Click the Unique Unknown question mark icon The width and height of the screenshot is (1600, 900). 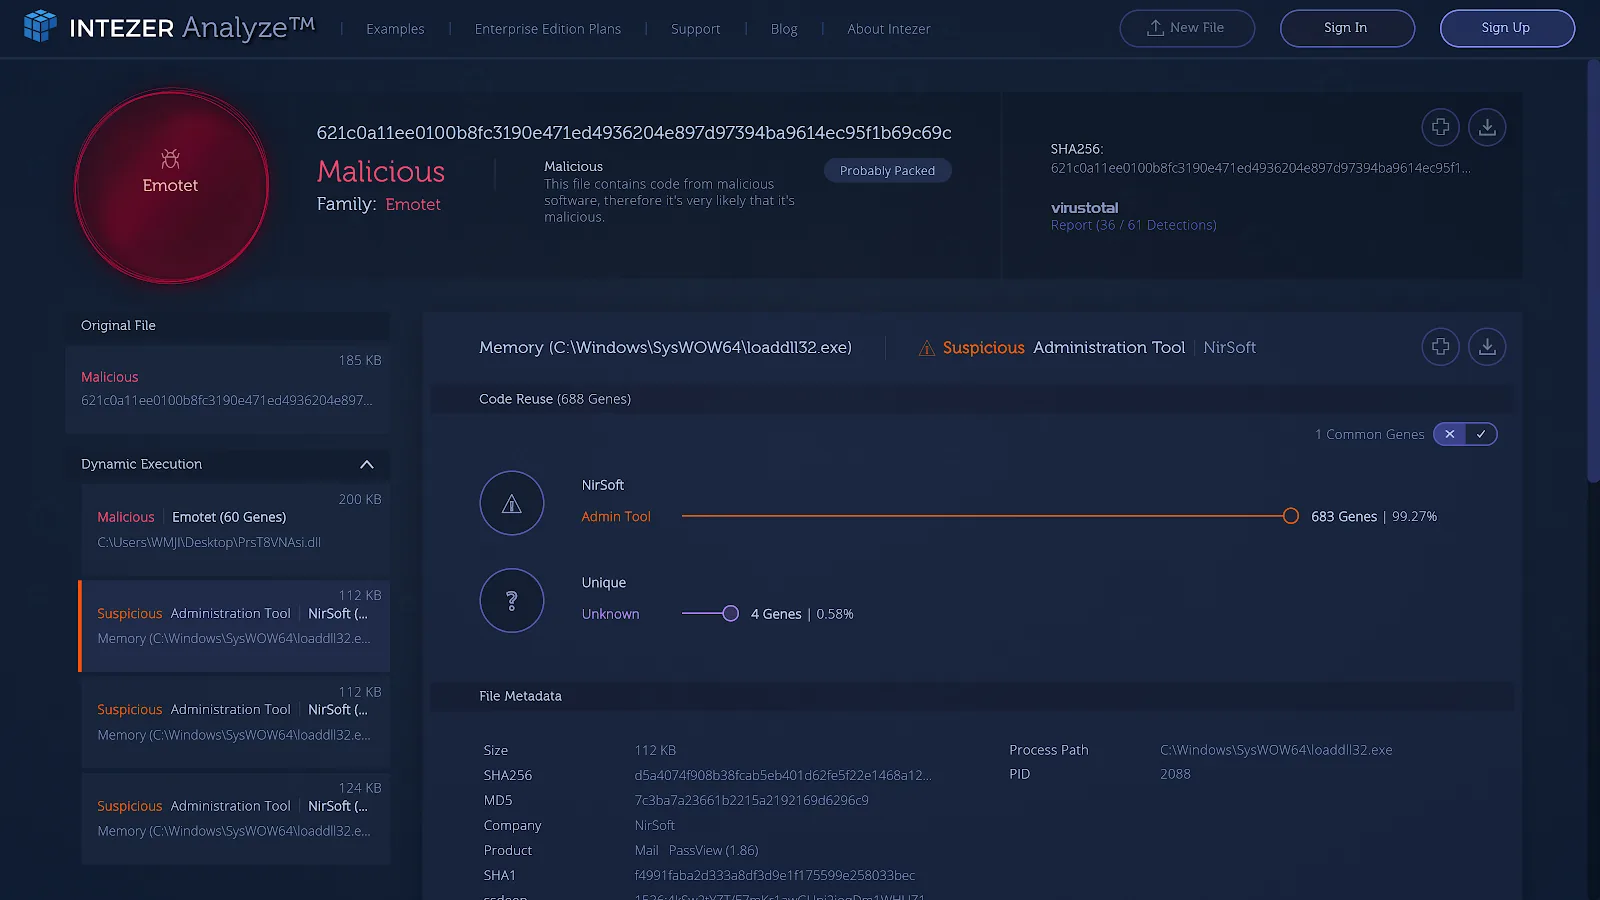pyautogui.click(x=512, y=601)
